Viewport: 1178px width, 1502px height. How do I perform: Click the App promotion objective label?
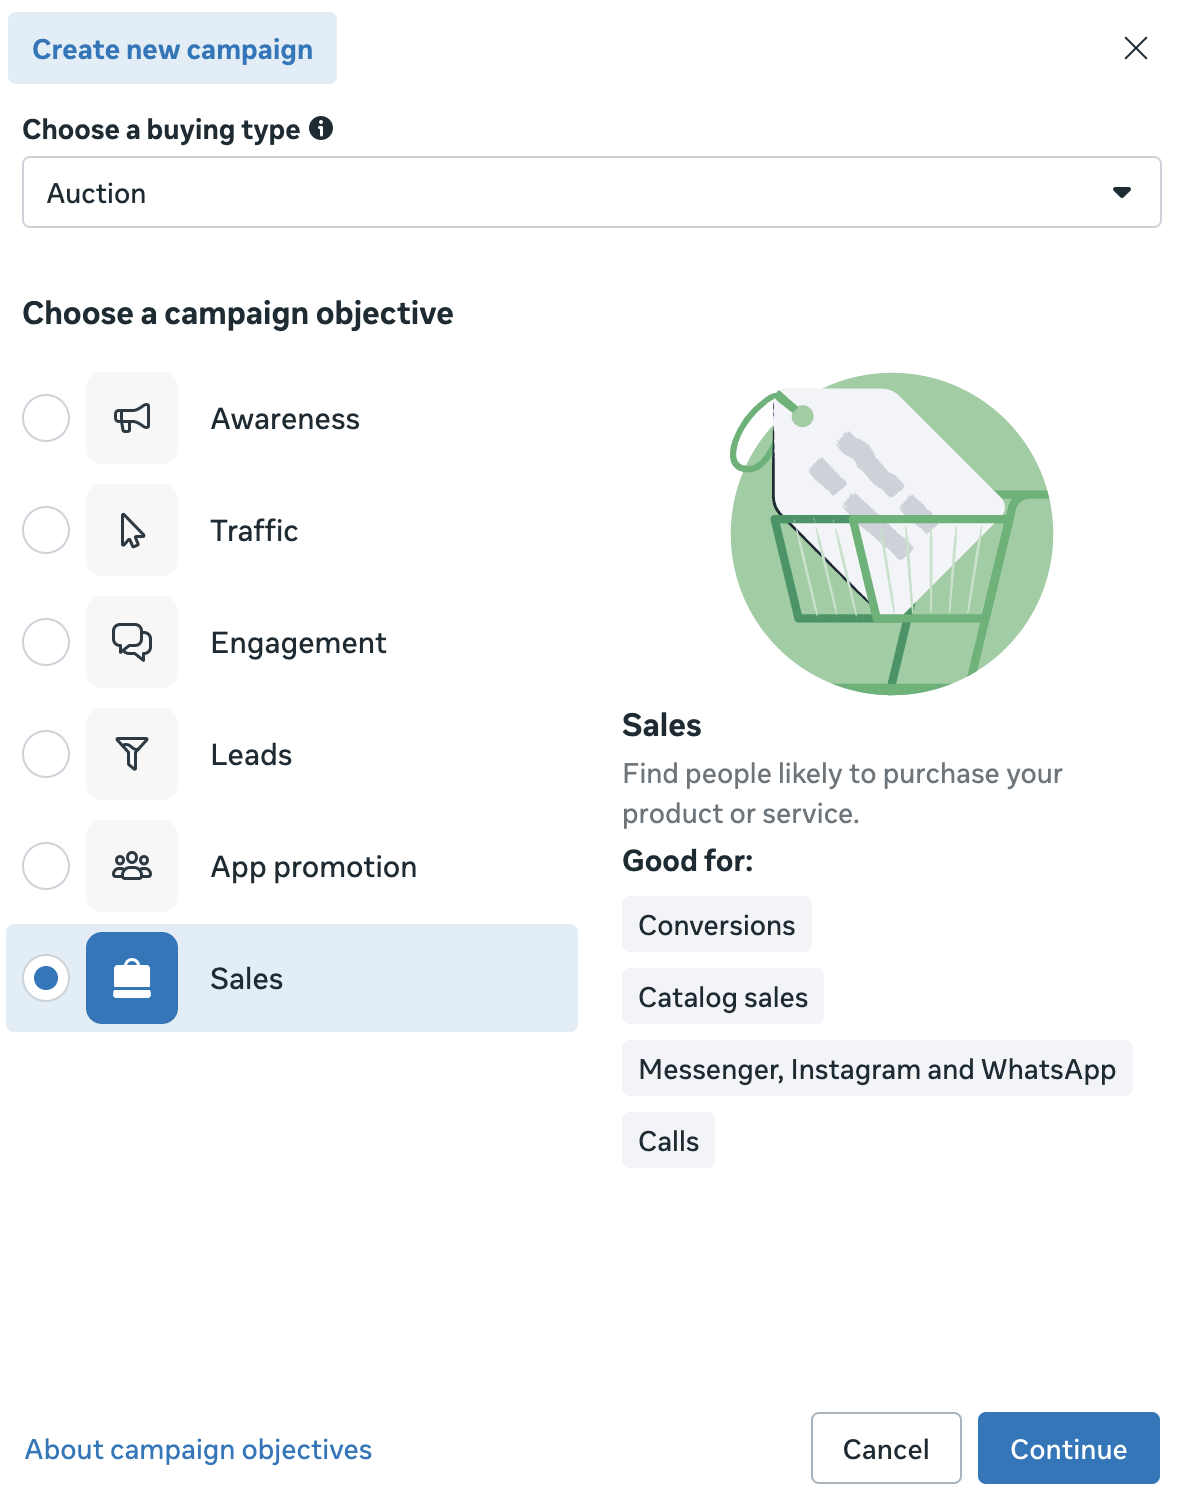click(313, 867)
